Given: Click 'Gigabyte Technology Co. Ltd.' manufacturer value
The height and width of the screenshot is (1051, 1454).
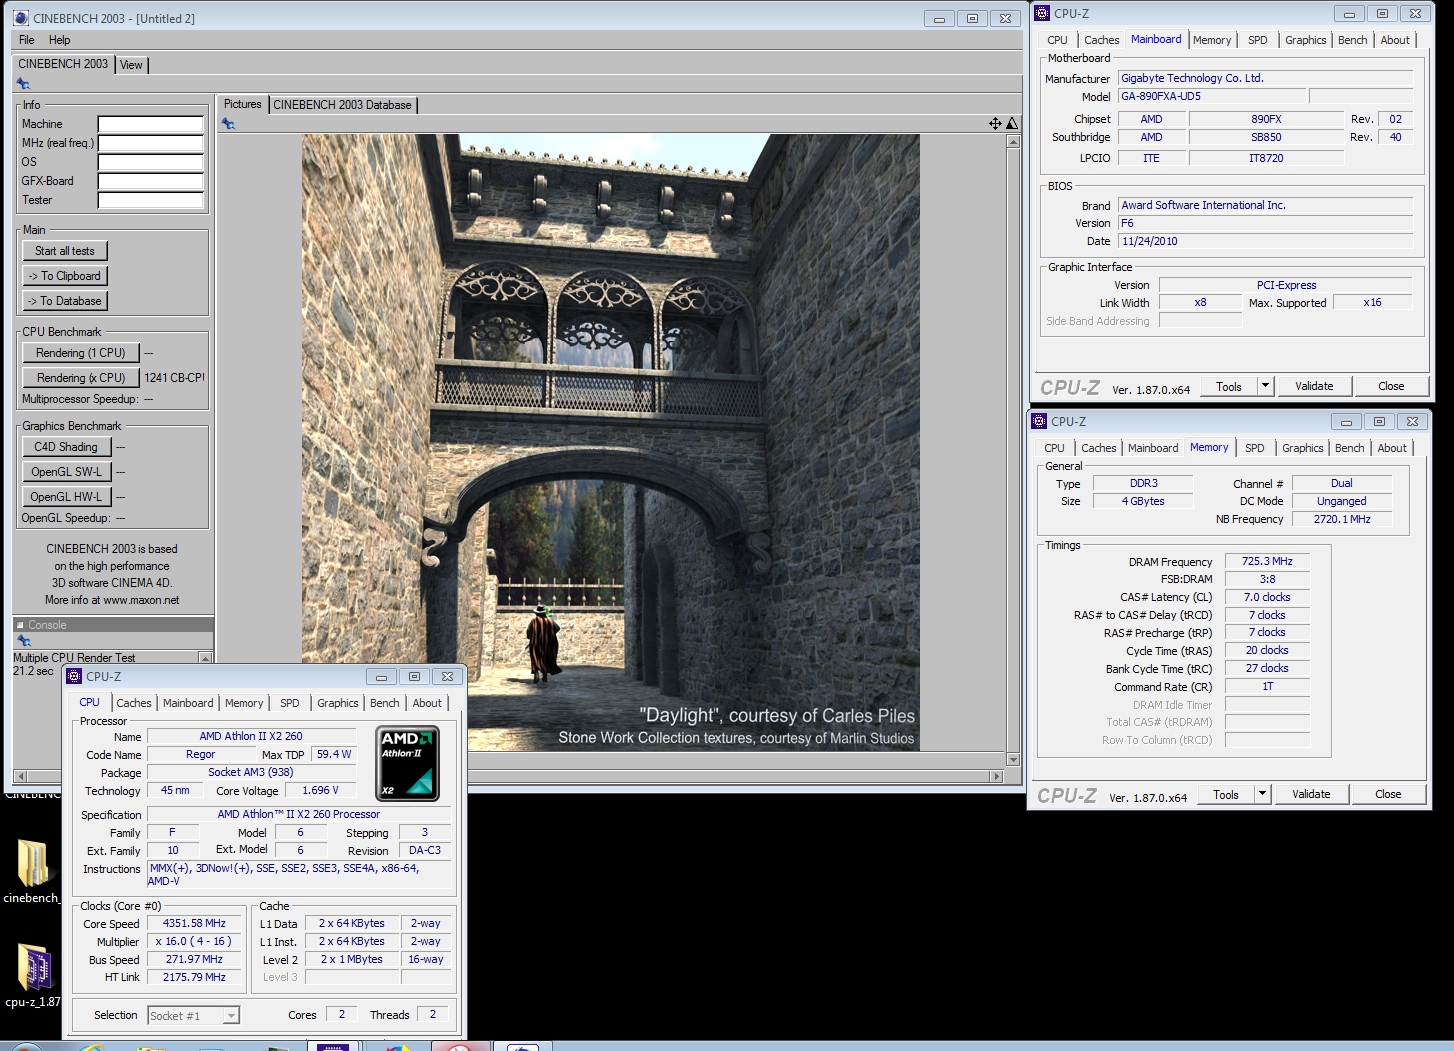Looking at the screenshot, I should pos(1192,78).
